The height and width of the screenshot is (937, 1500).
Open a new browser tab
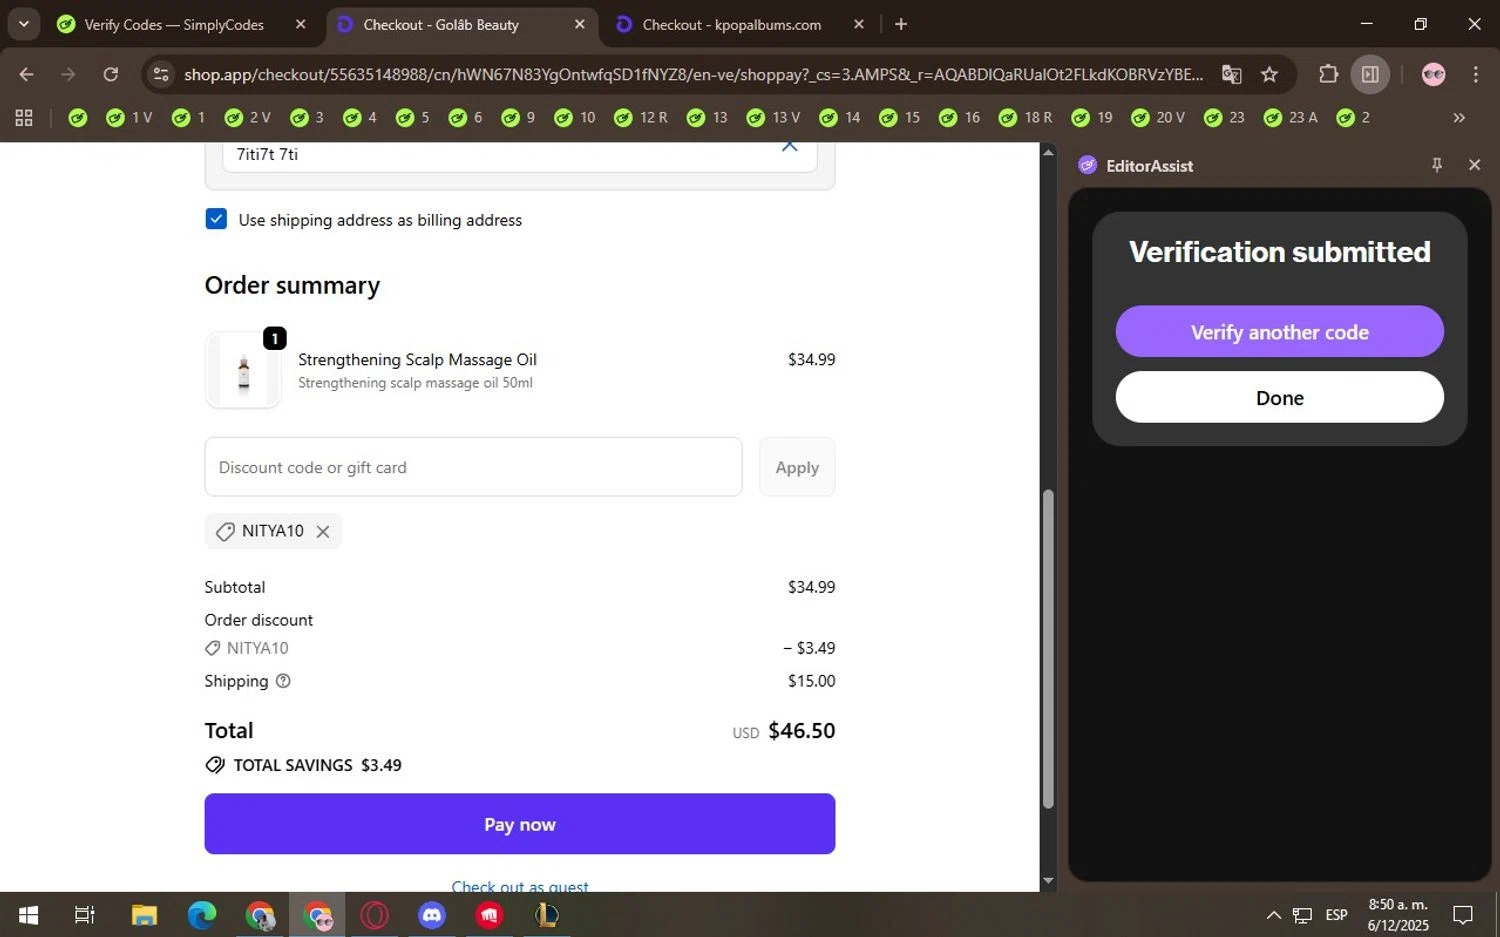(901, 24)
